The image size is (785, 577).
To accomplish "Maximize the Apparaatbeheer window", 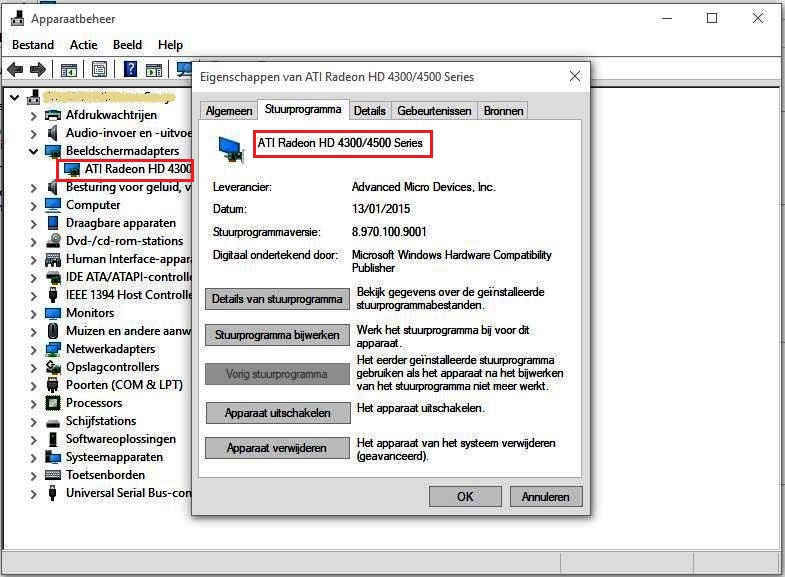I will coord(712,19).
